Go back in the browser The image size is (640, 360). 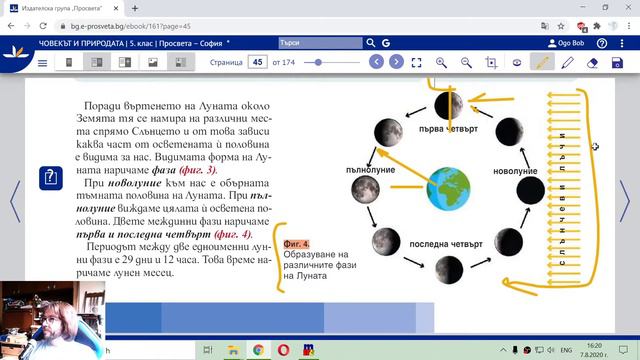pos(11,26)
